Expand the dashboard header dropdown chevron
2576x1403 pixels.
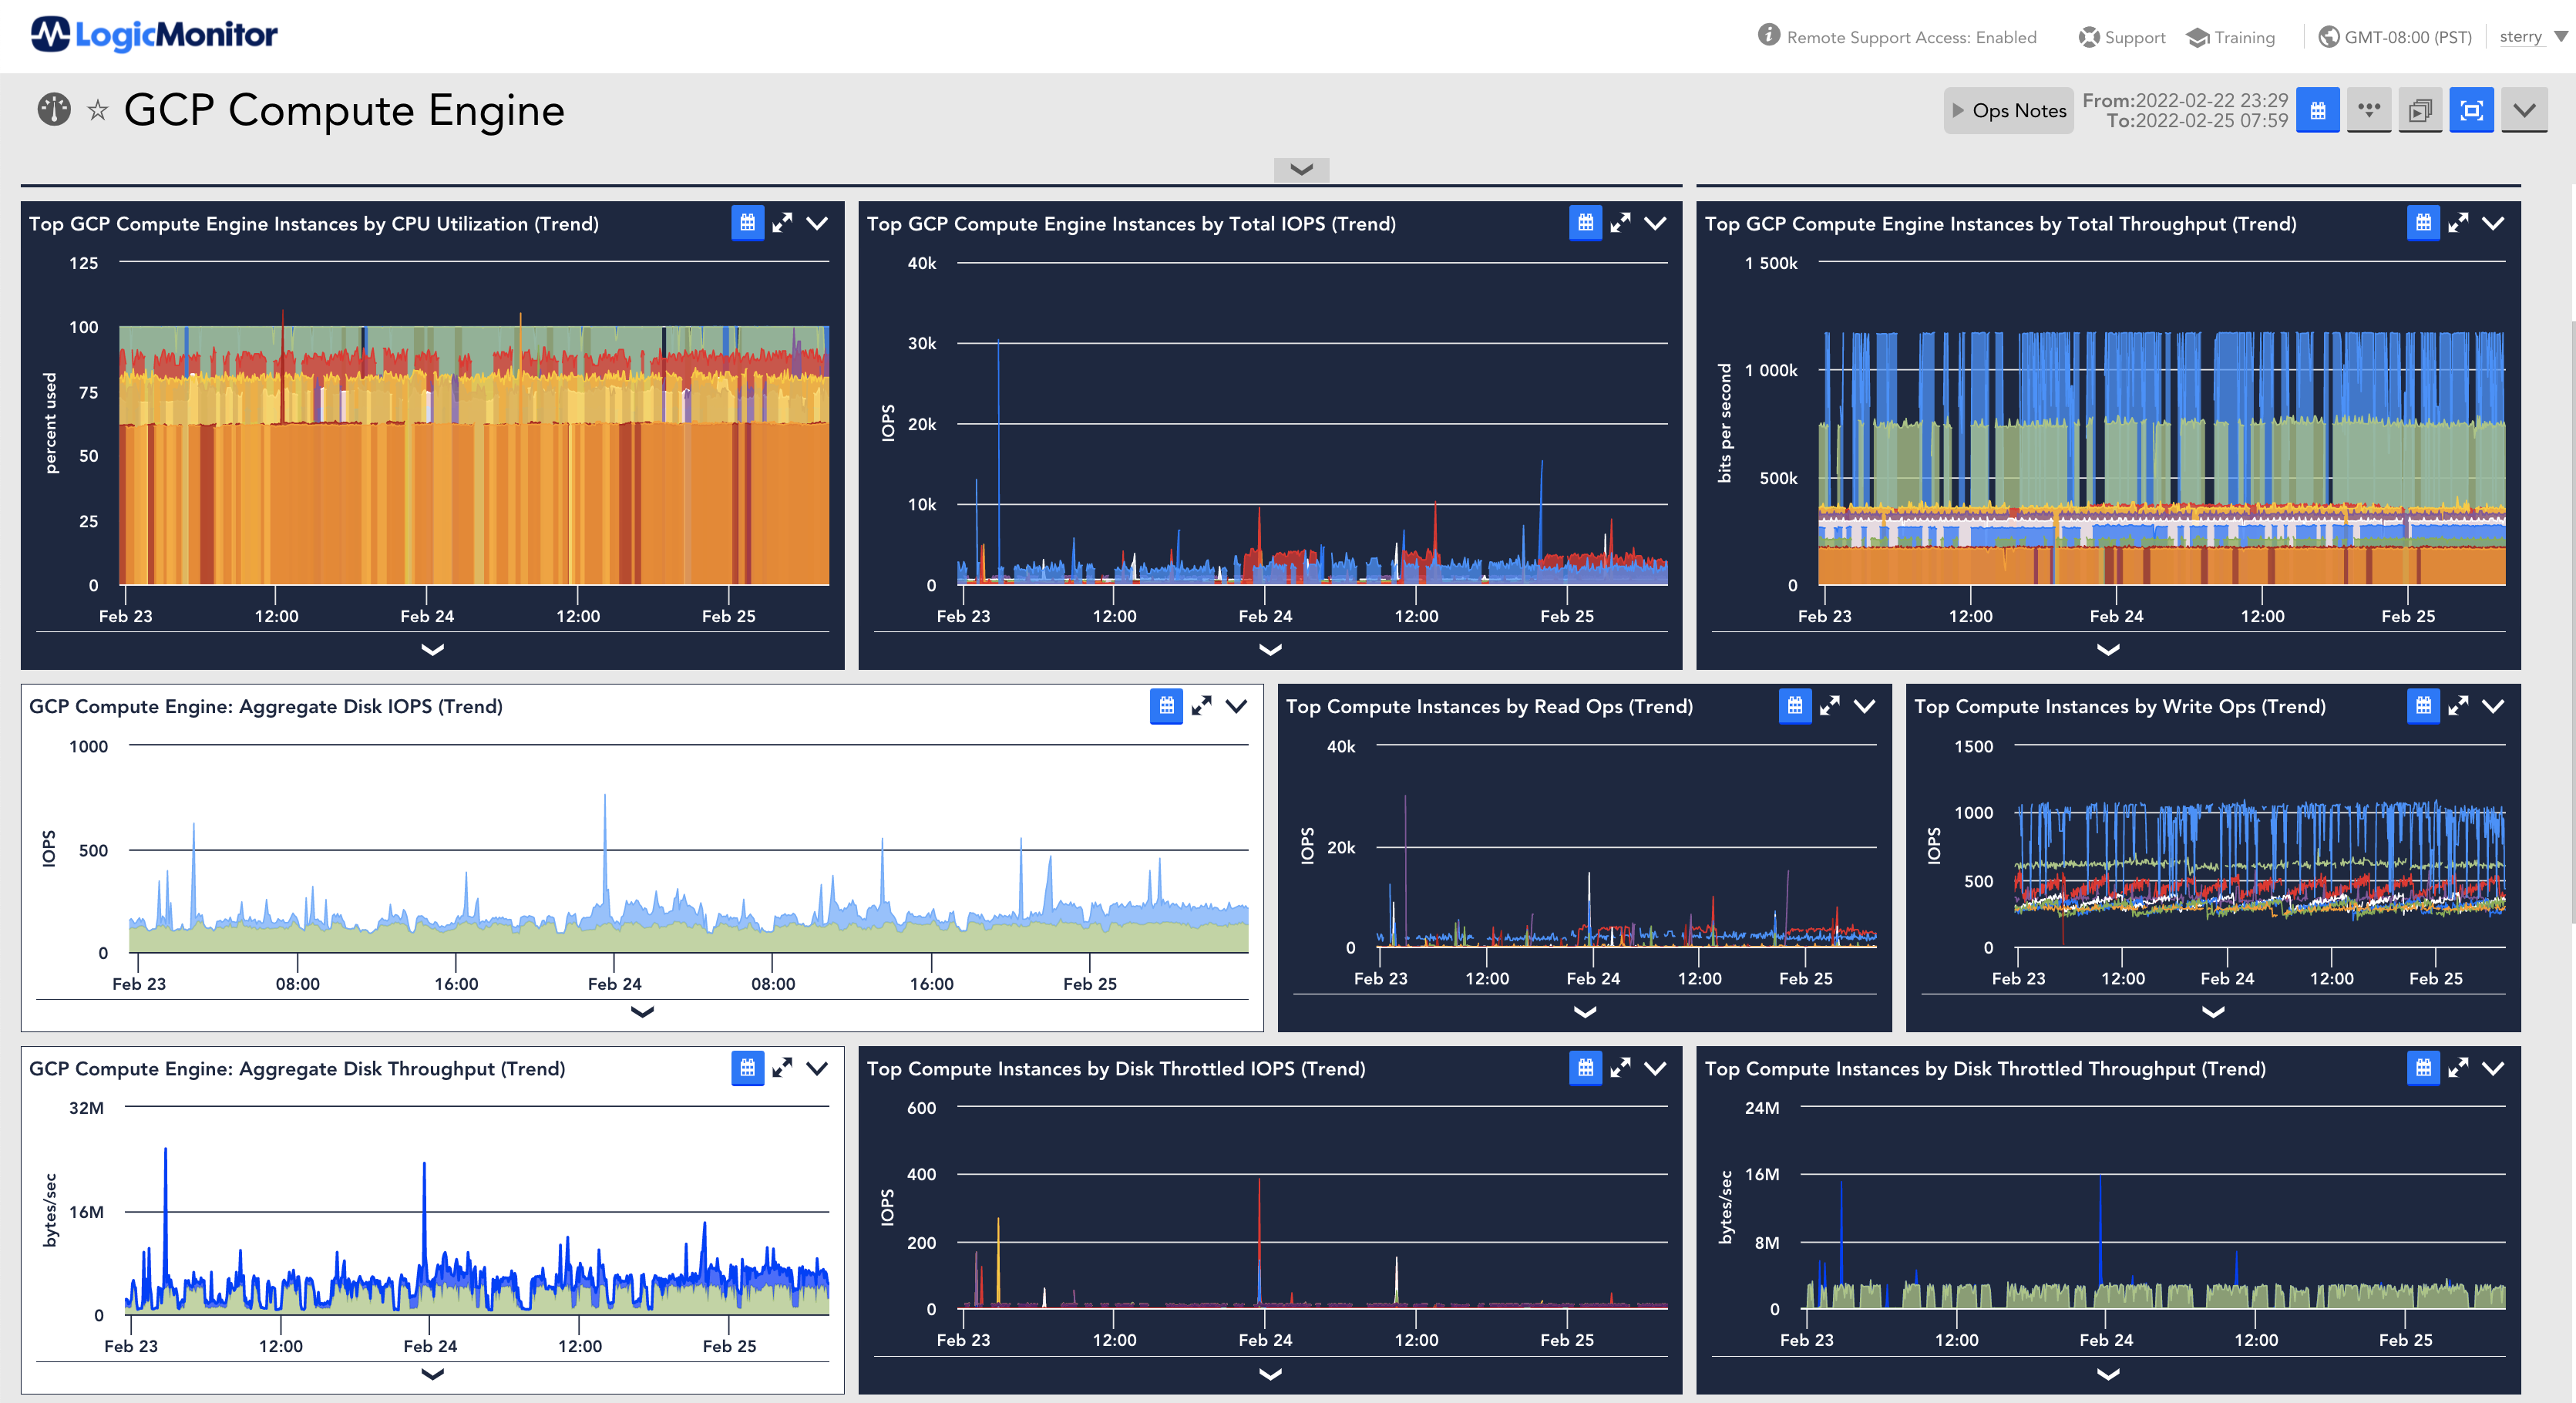[2524, 110]
